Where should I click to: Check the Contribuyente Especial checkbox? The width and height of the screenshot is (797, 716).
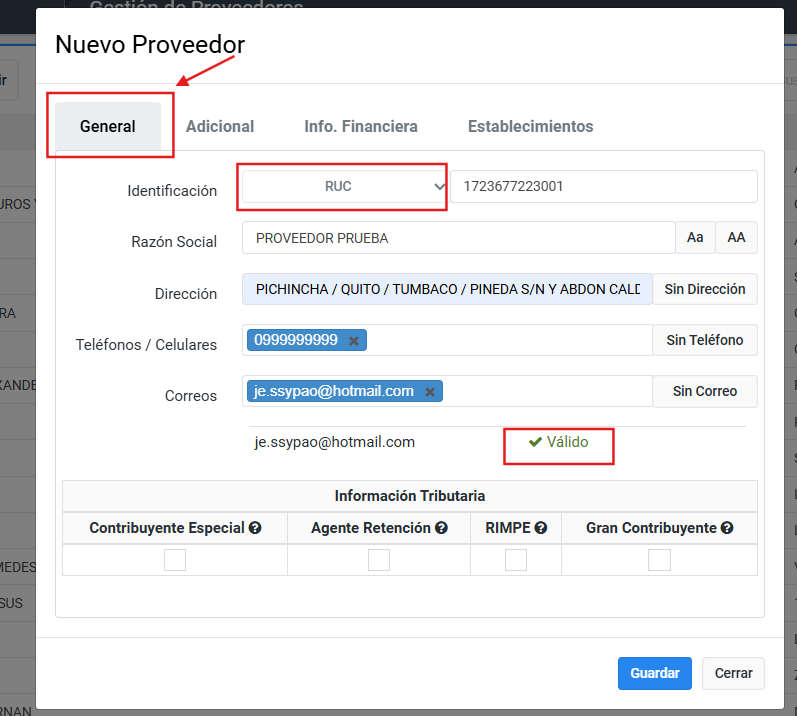175,560
